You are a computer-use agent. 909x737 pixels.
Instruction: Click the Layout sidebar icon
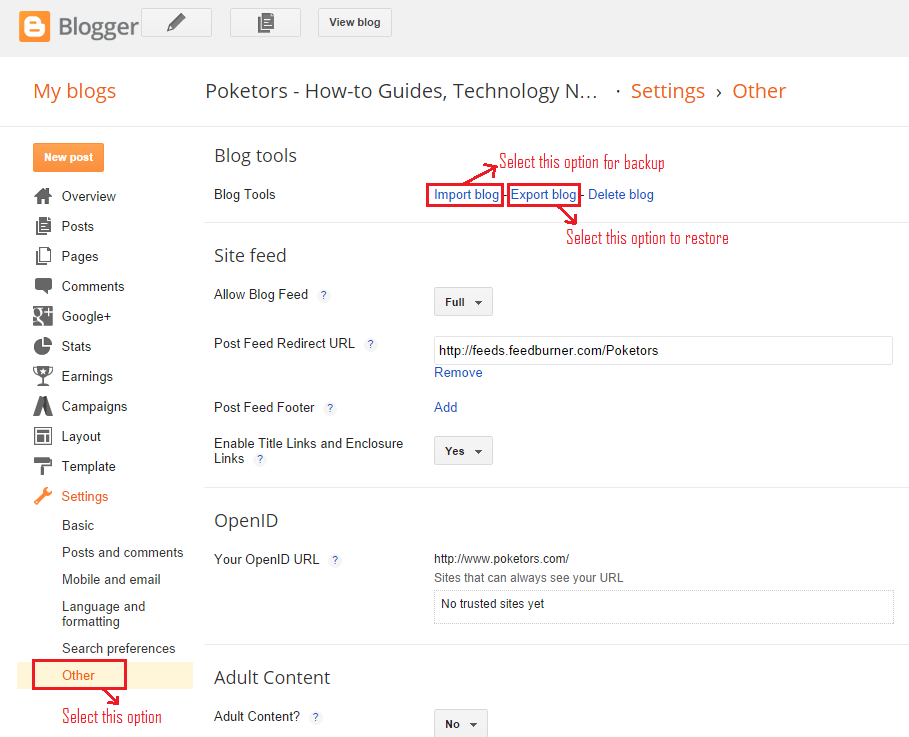point(43,436)
